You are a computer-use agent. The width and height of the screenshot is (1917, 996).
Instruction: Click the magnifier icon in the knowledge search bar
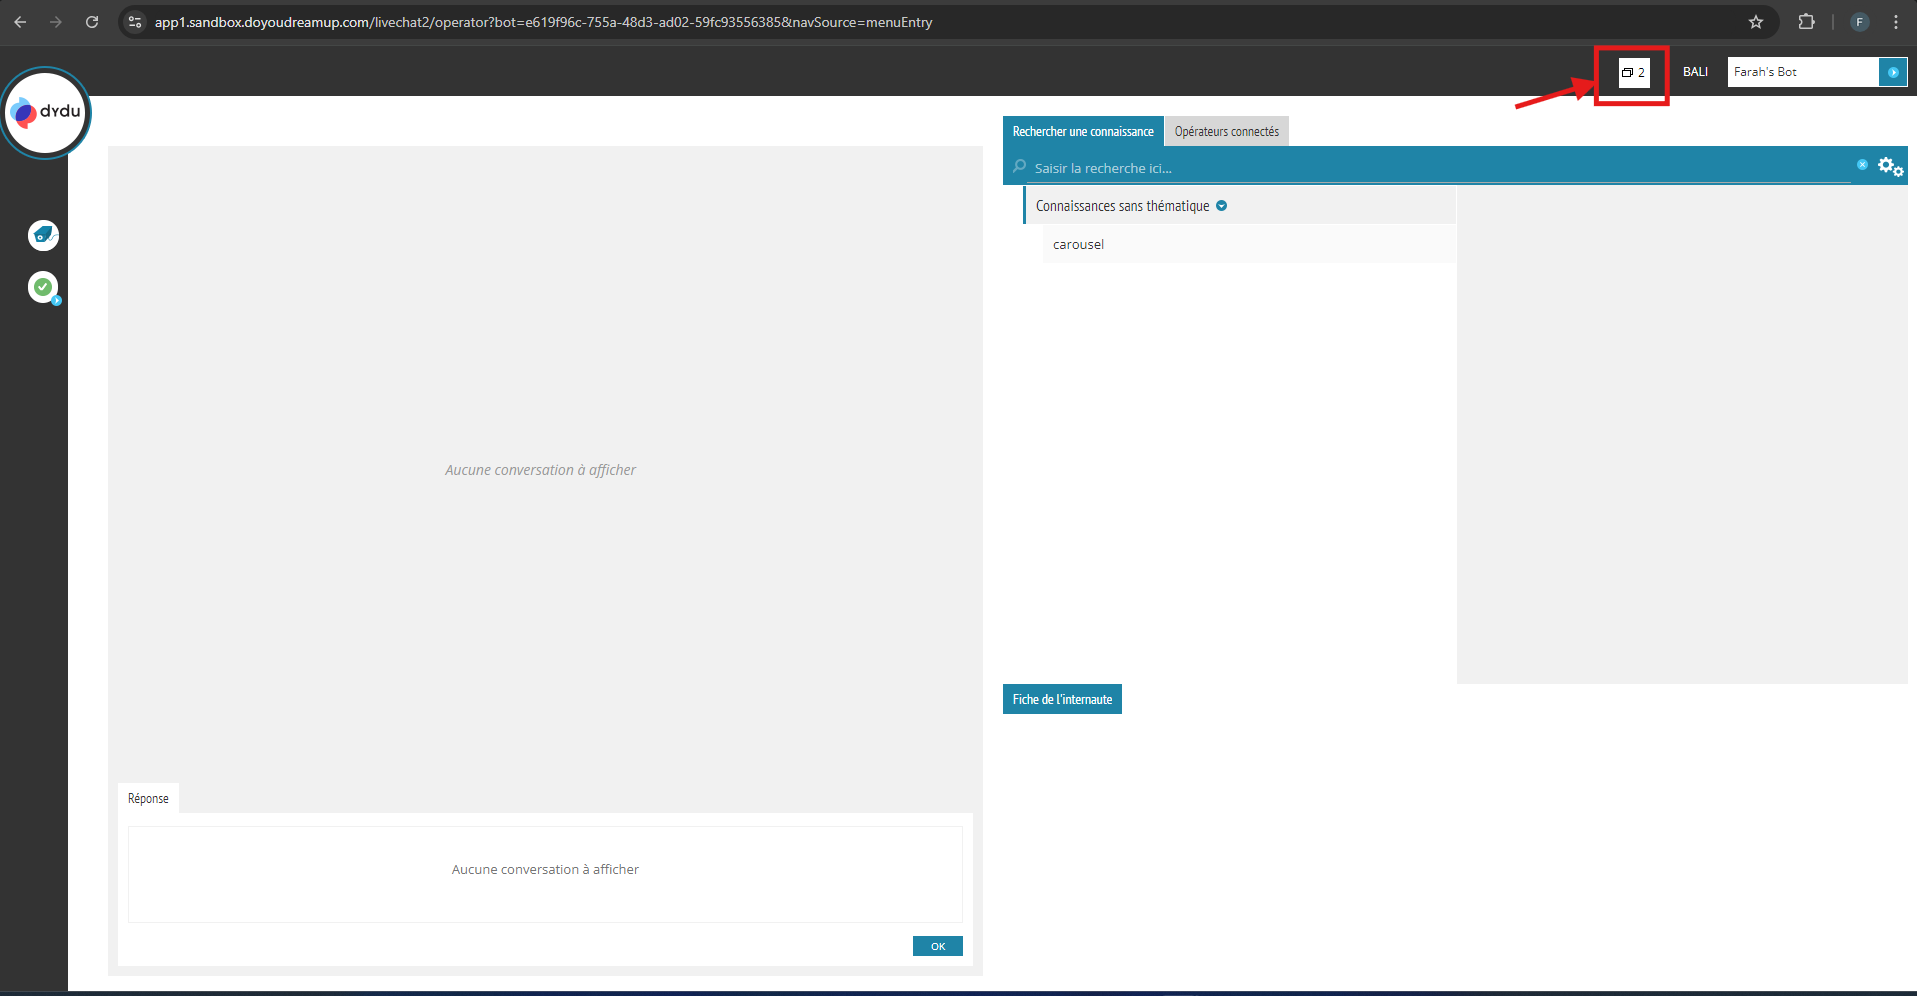click(x=1019, y=167)
